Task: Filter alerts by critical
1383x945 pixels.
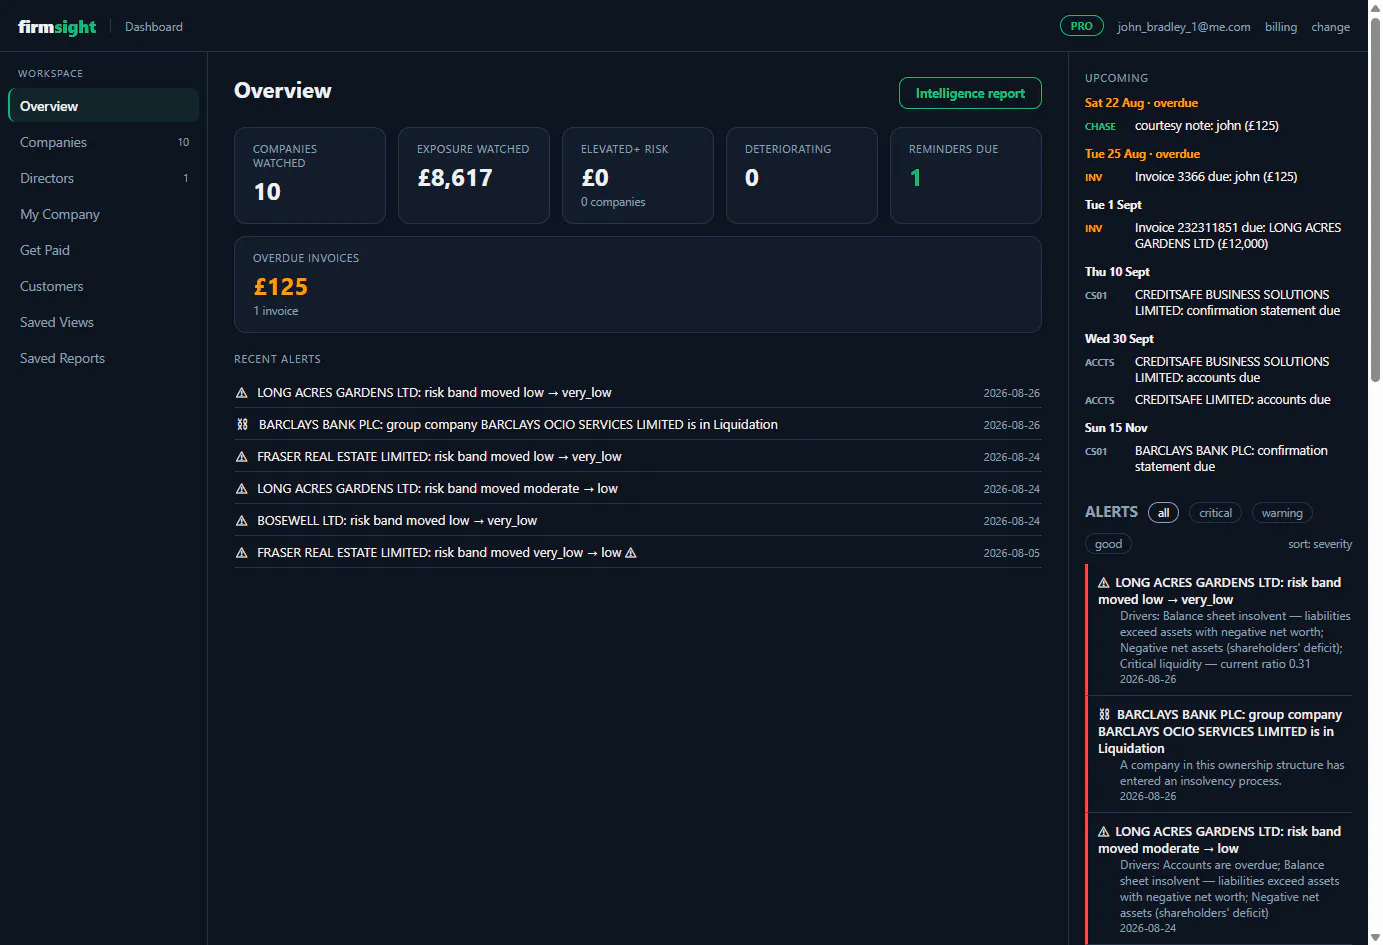Action: [1215, 513]
